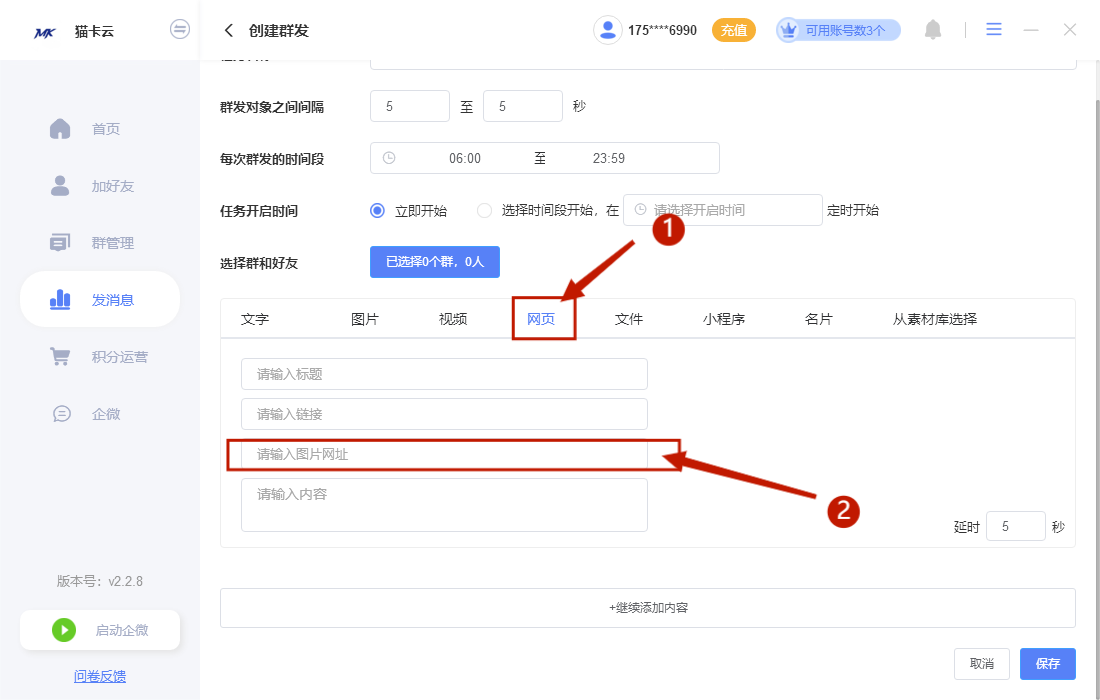Open the 问卷反馈 link
Viewport: 1100px width, 700px height.
[x=100, y=676]
